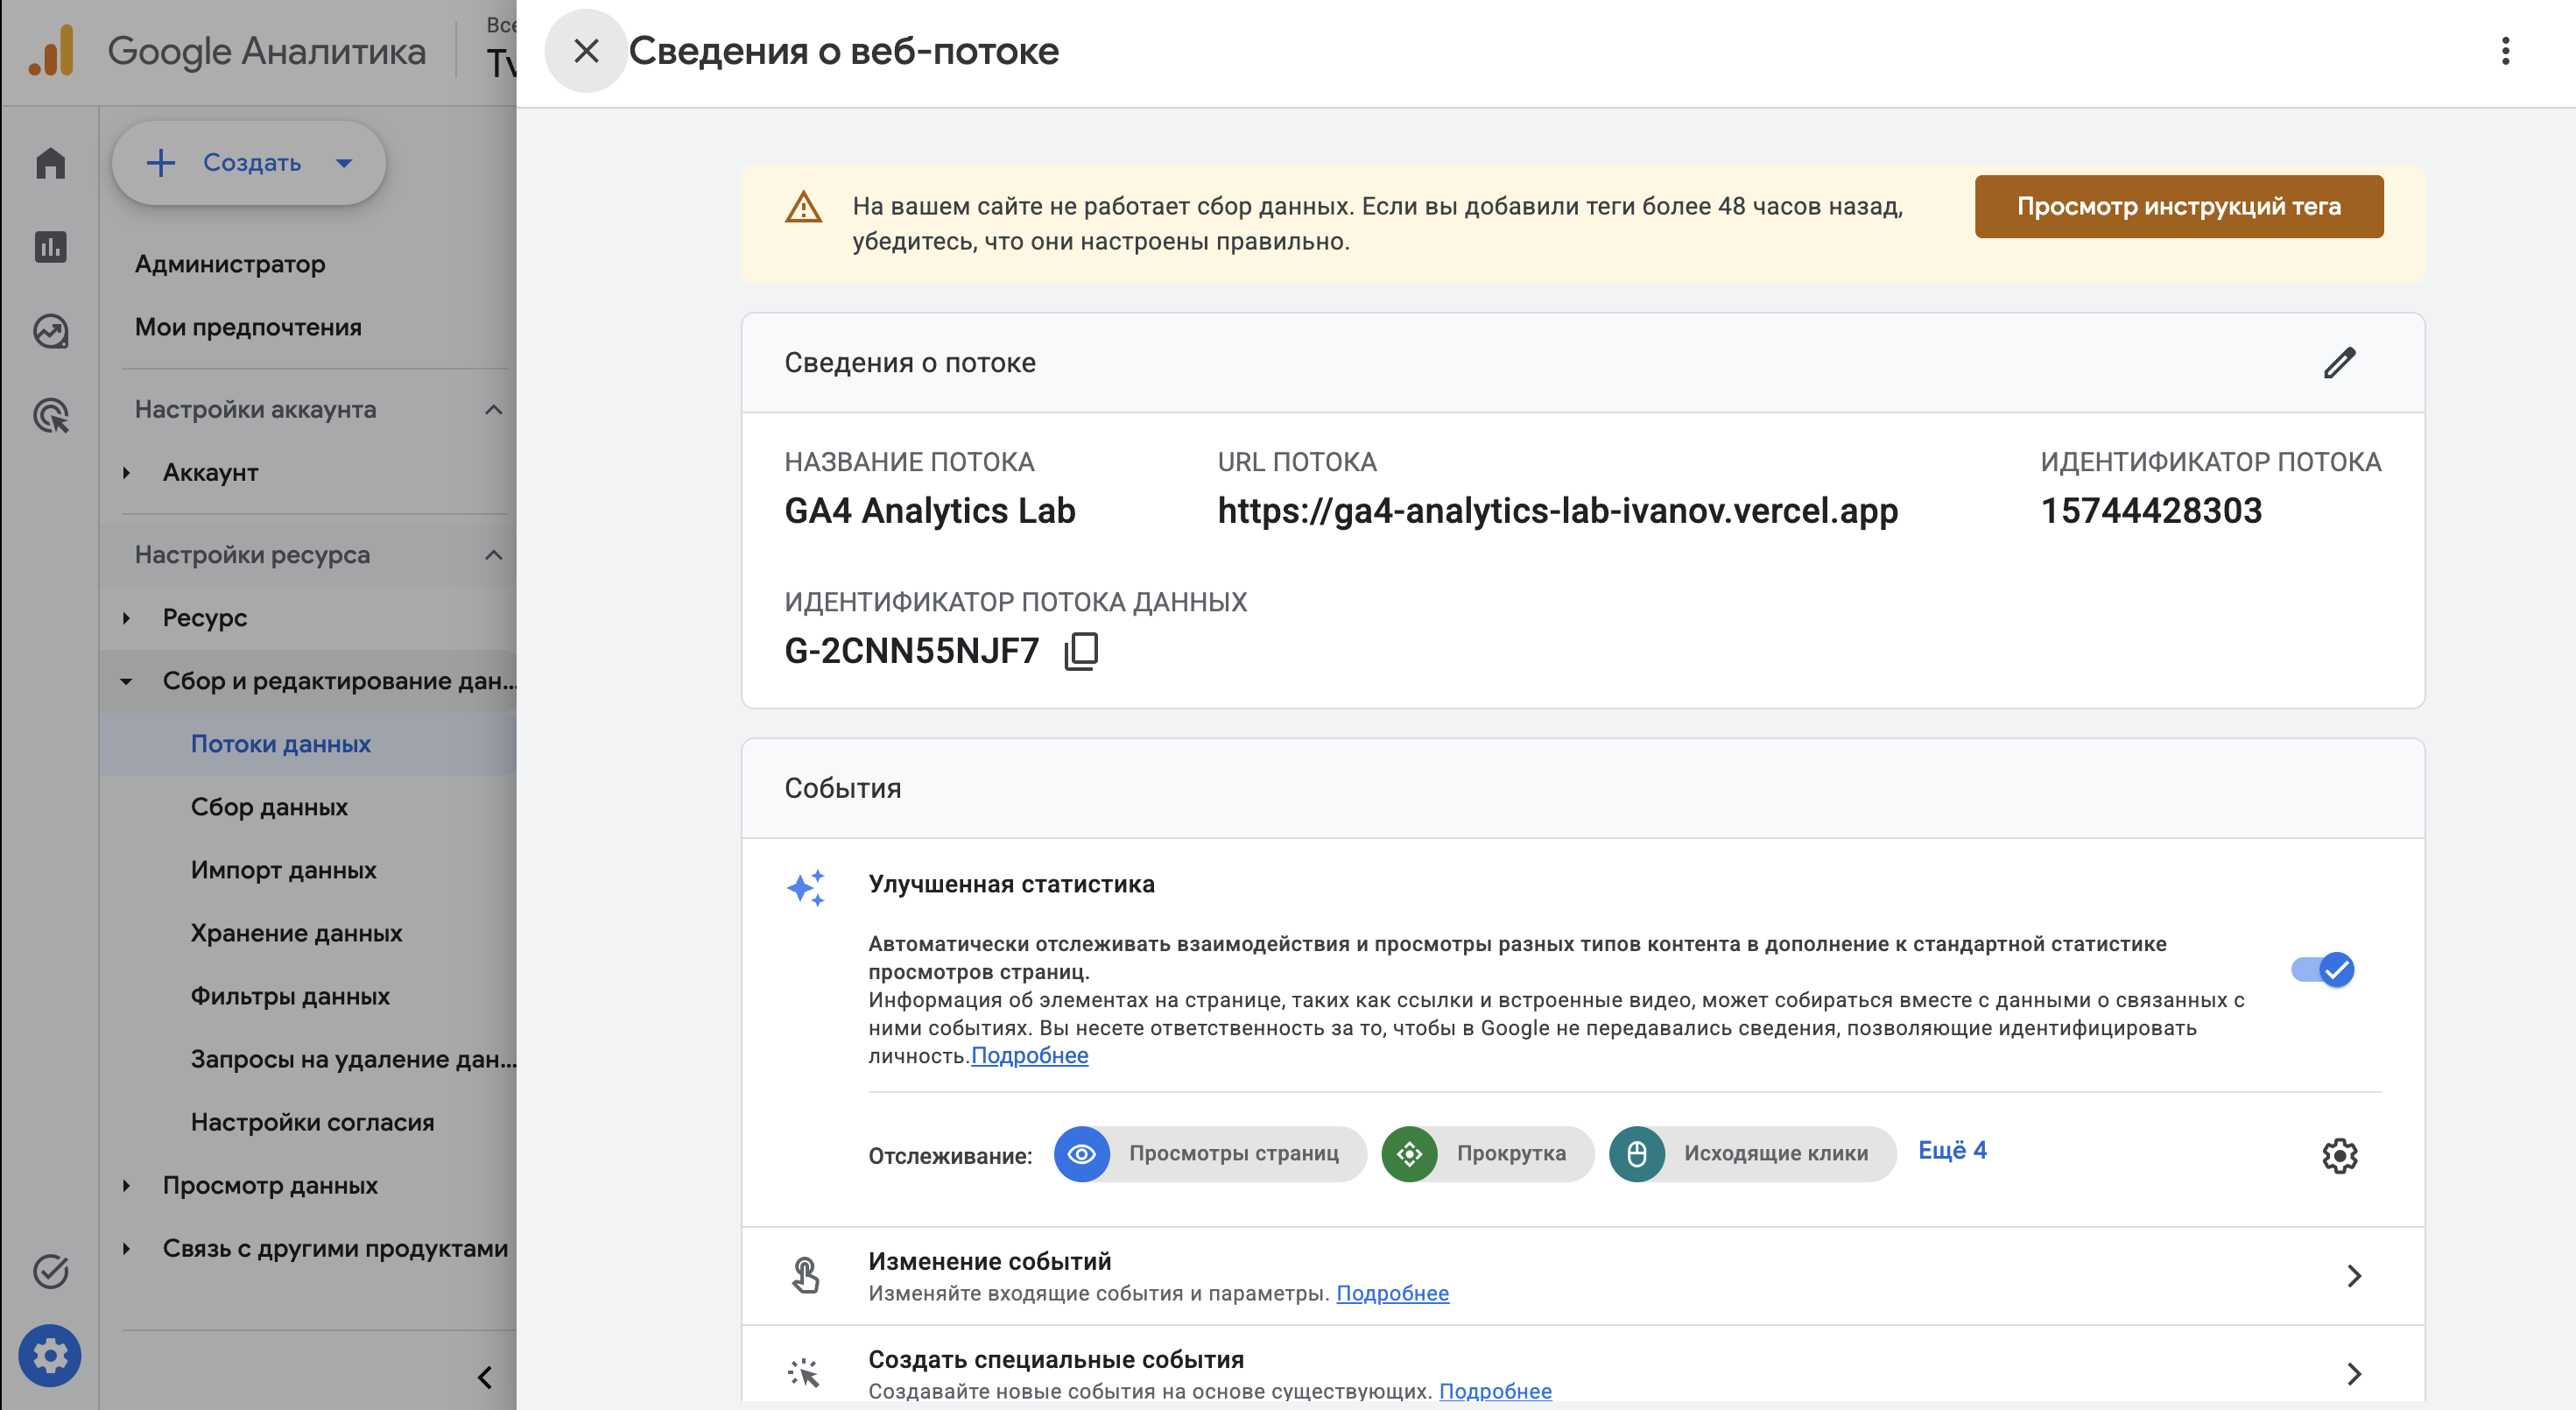Collapse the admin navigation with left chevron

pyautogui.click(x=485, y=1378)
